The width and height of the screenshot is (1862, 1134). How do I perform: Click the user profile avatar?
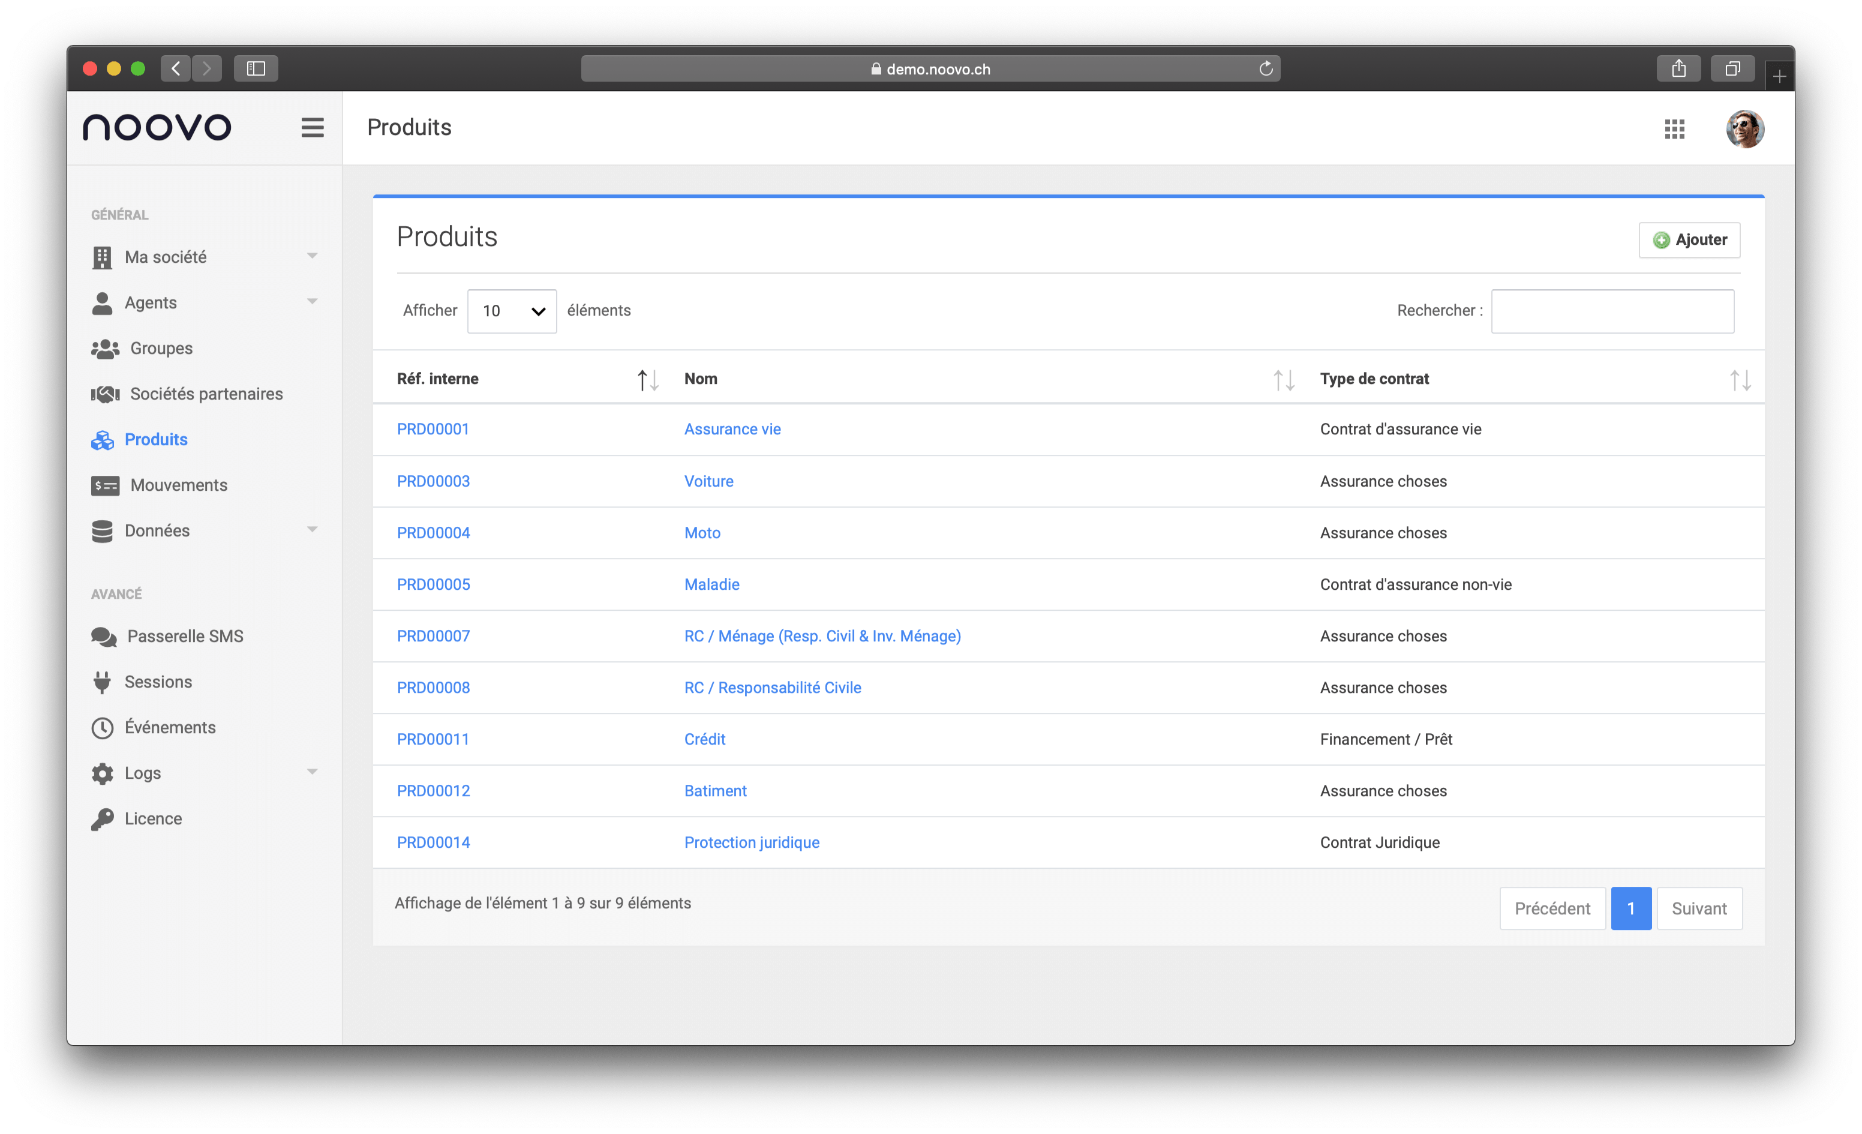1744,129
